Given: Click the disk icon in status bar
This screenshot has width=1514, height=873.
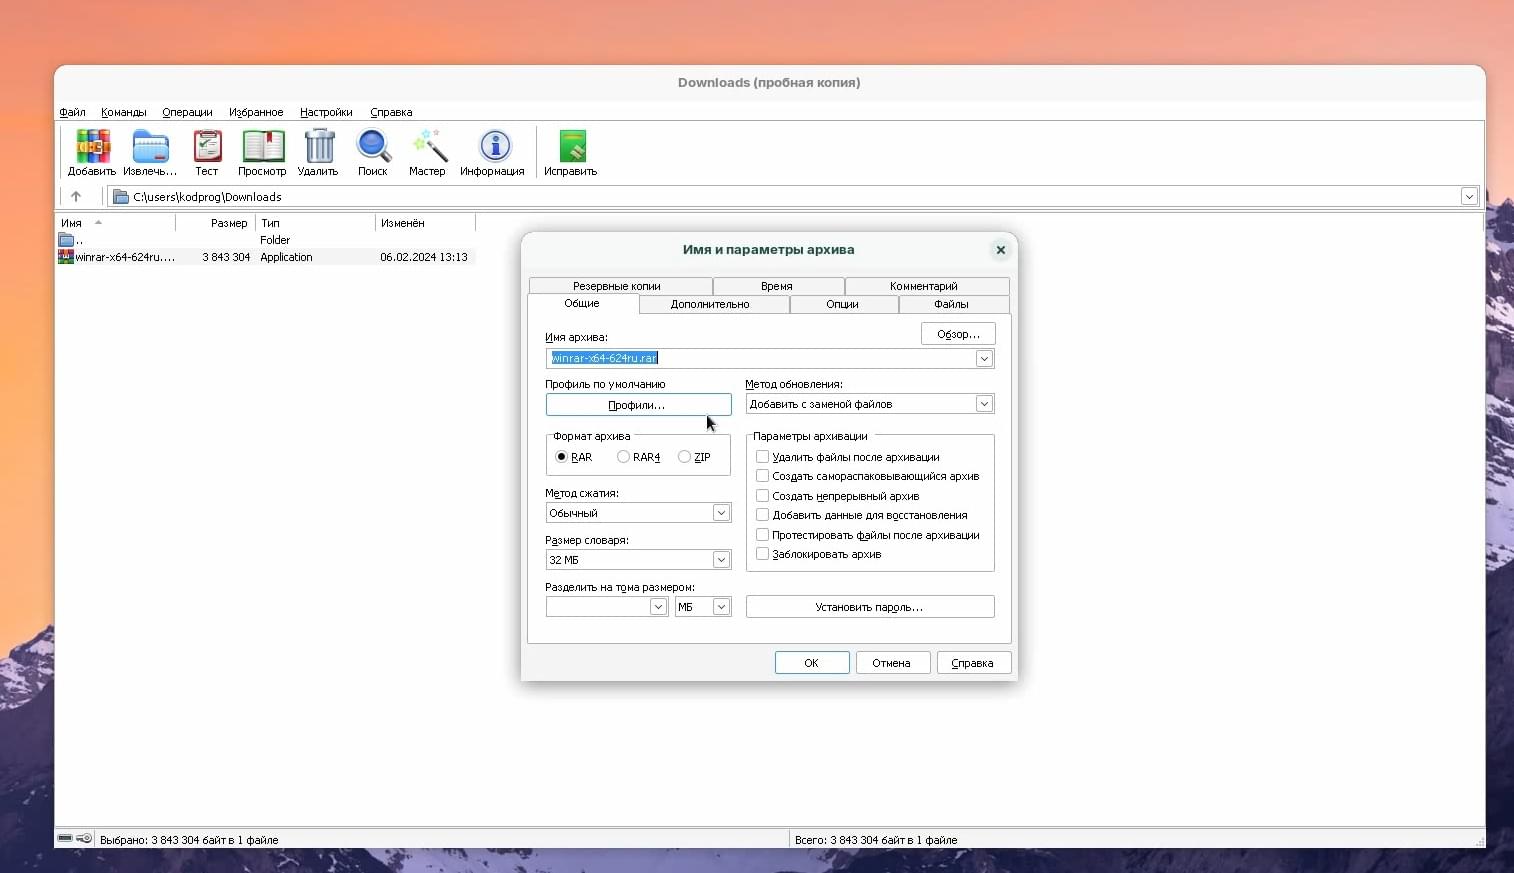Looking at the screenshot, I should tap(65, 838).
